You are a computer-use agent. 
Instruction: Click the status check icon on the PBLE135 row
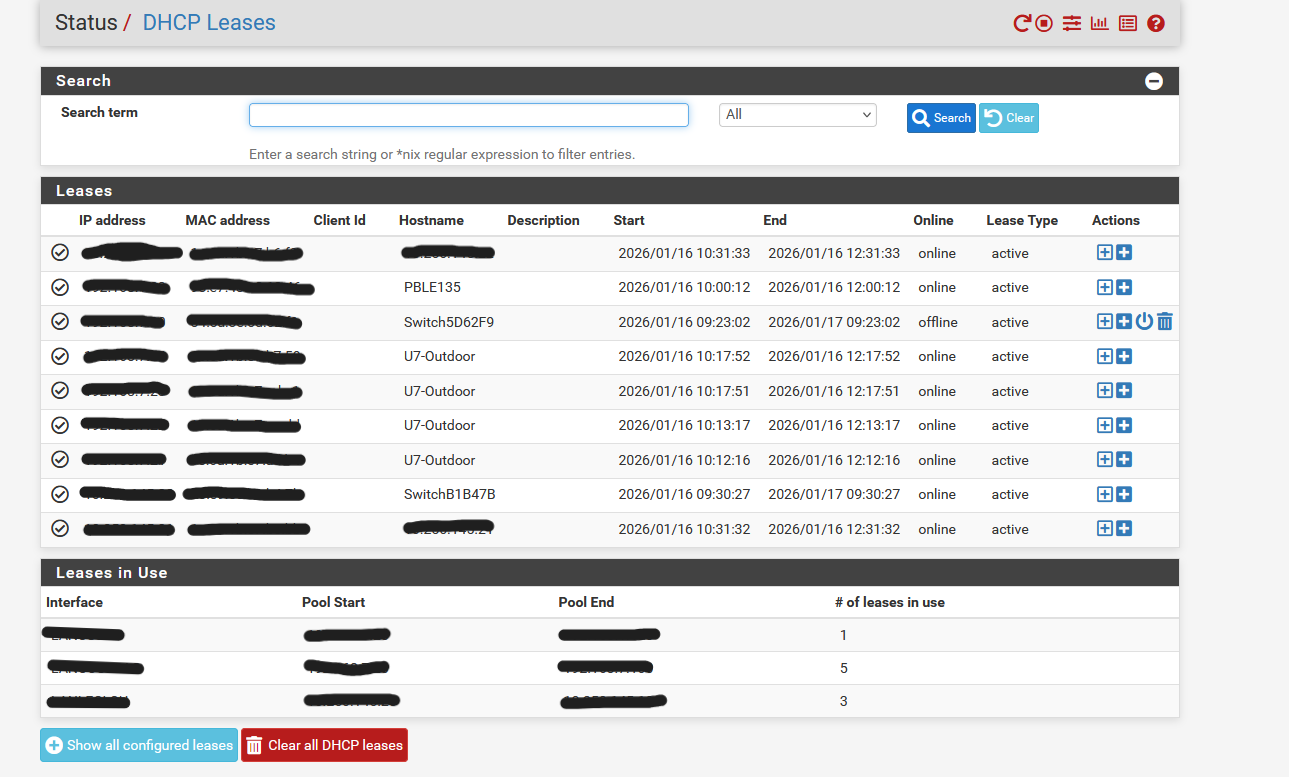pos(60,288)
